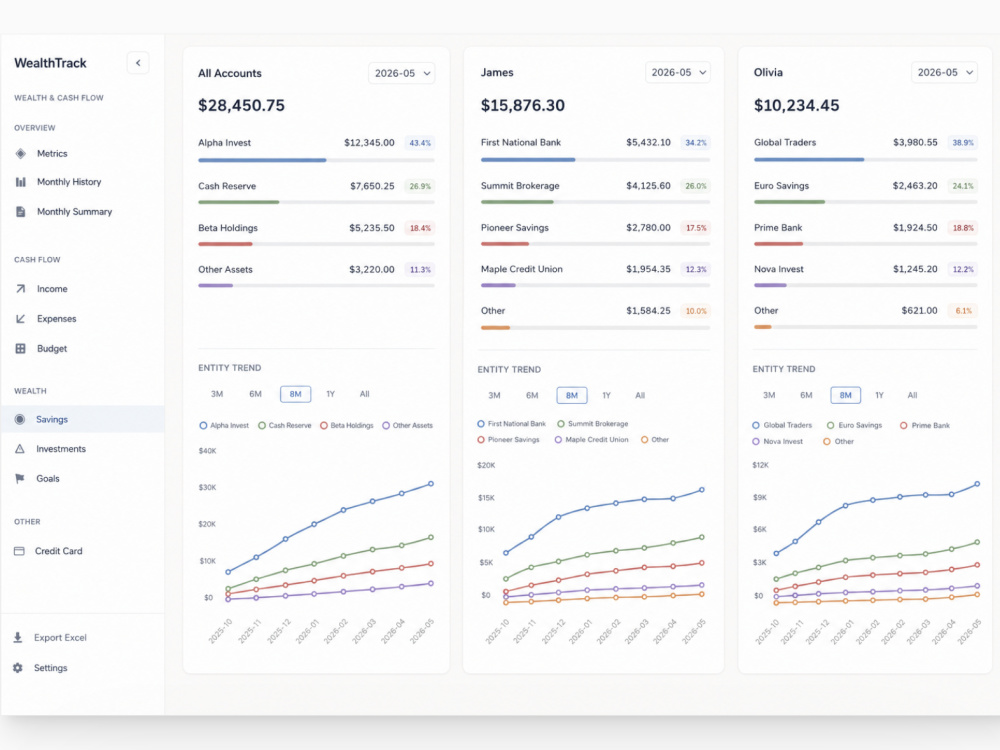Select 6M range in James trend
This screenshot has width=1000, height=750.
[x=532, y=395]
